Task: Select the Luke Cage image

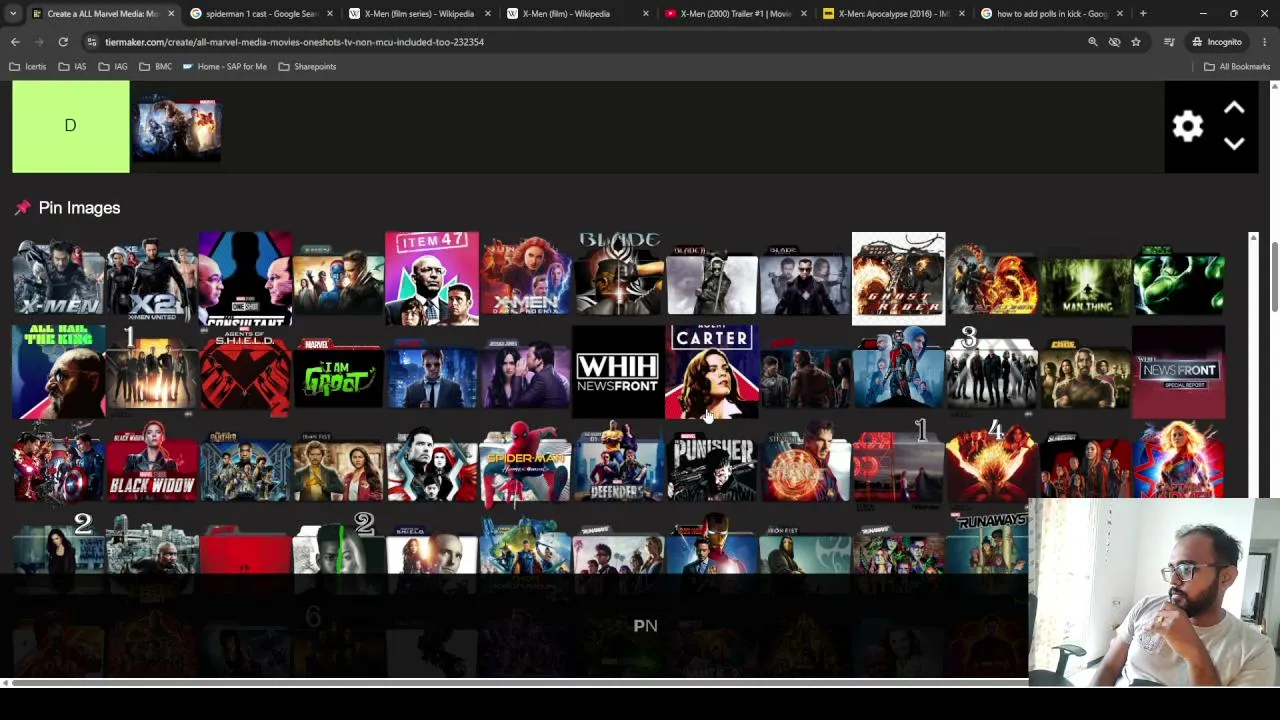Action: pyautogui.click(x=1085, y=372)
